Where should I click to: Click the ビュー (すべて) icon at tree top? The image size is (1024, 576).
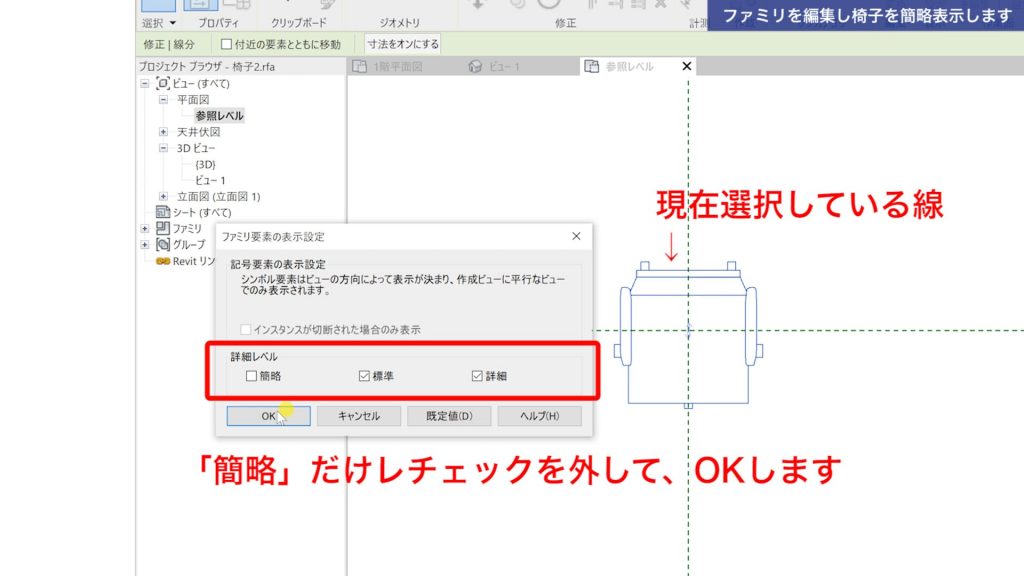click(x=164, y=84)
